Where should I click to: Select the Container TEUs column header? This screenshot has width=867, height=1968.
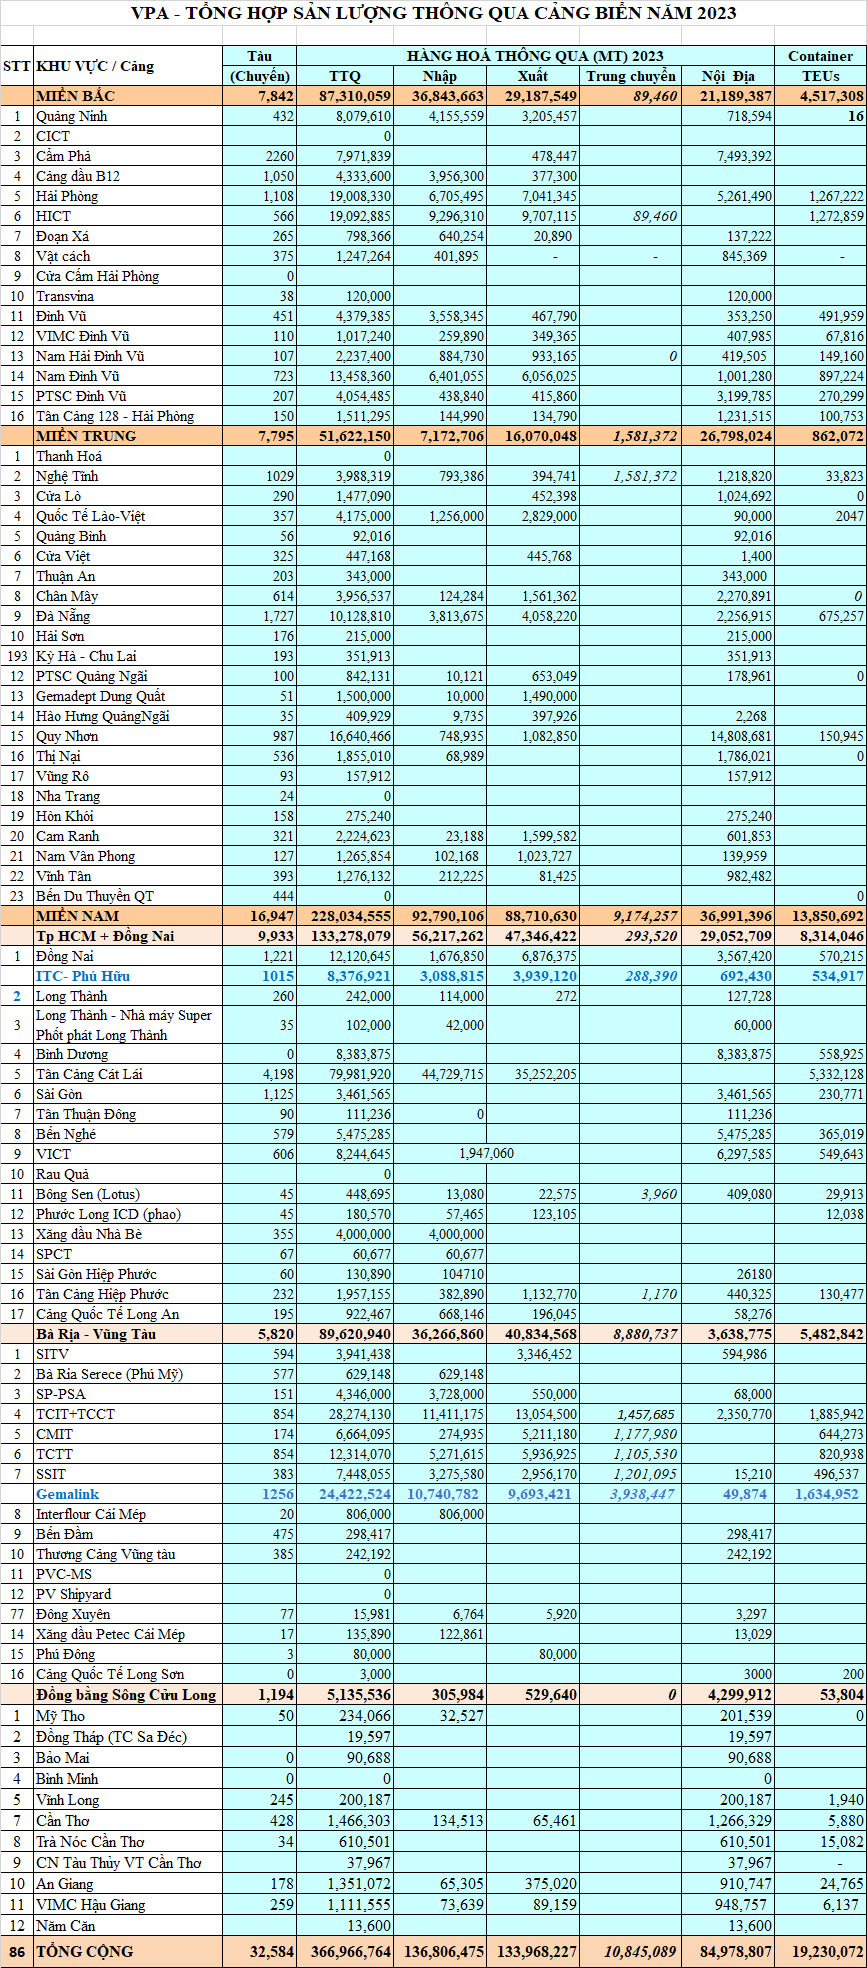pos(820,66)
